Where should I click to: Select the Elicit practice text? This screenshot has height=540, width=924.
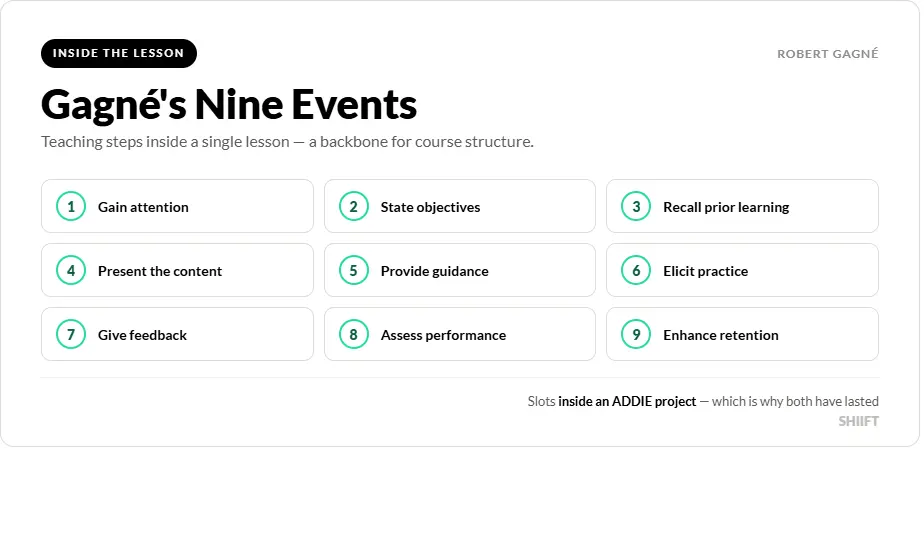pos(705,271)
